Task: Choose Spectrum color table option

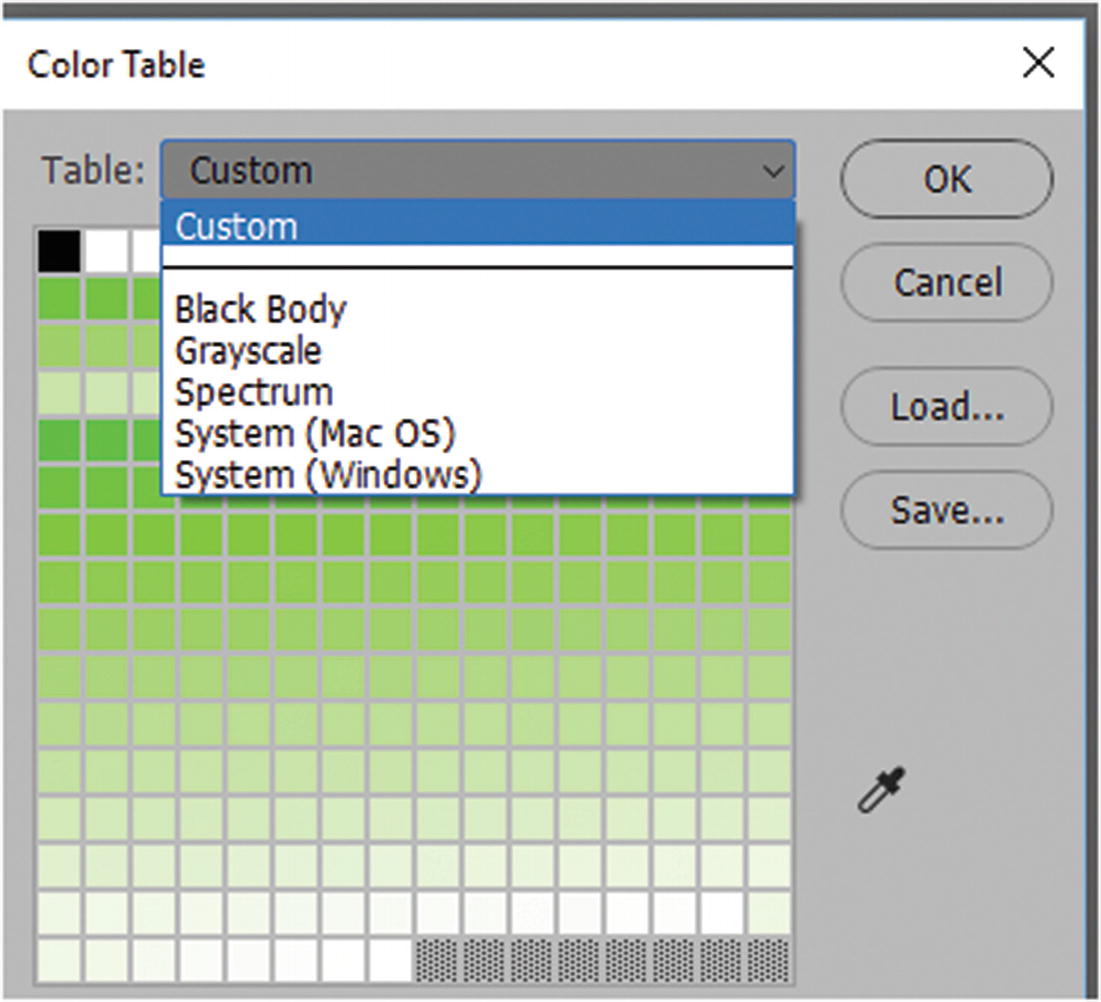Action: click(x=254, y=391)
